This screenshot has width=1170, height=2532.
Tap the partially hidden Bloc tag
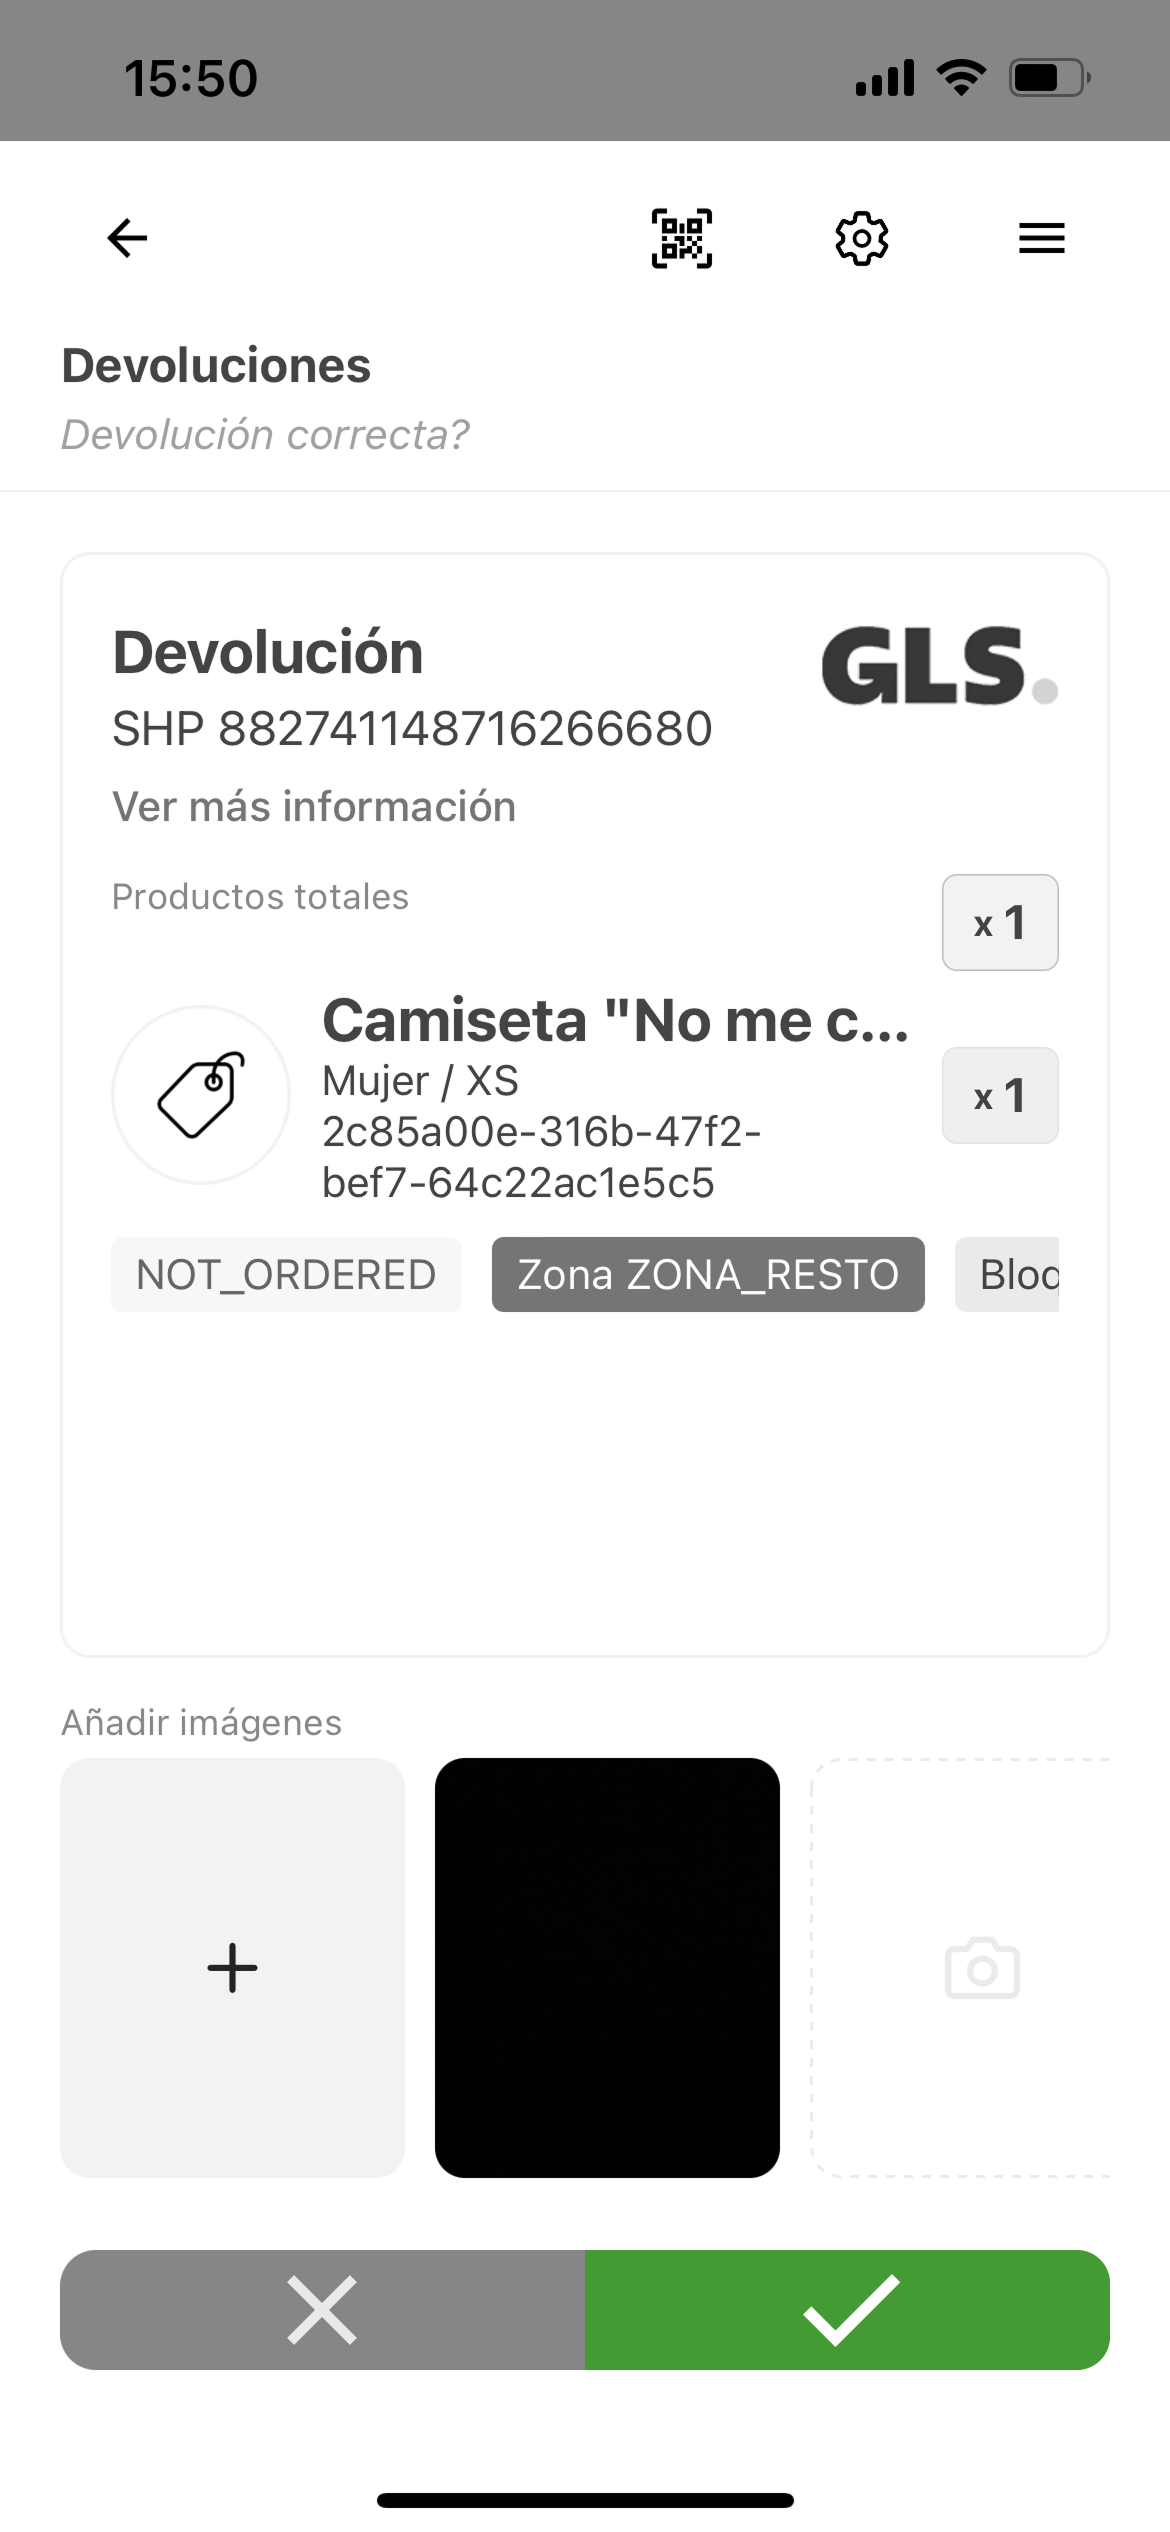tap(1008, 1275)
